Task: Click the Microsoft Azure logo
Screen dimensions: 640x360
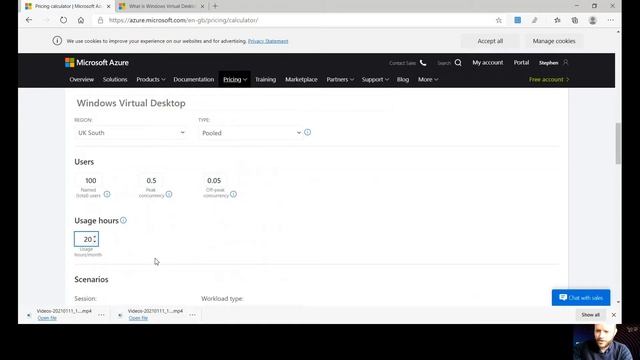Action: 97,62
